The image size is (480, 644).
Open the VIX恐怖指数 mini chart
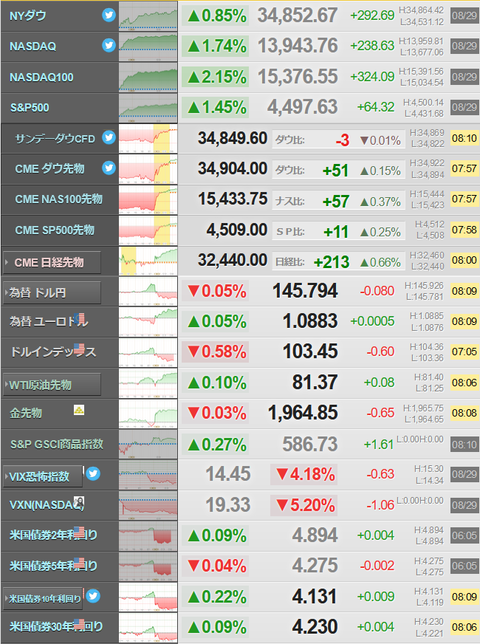pos(148,475)
